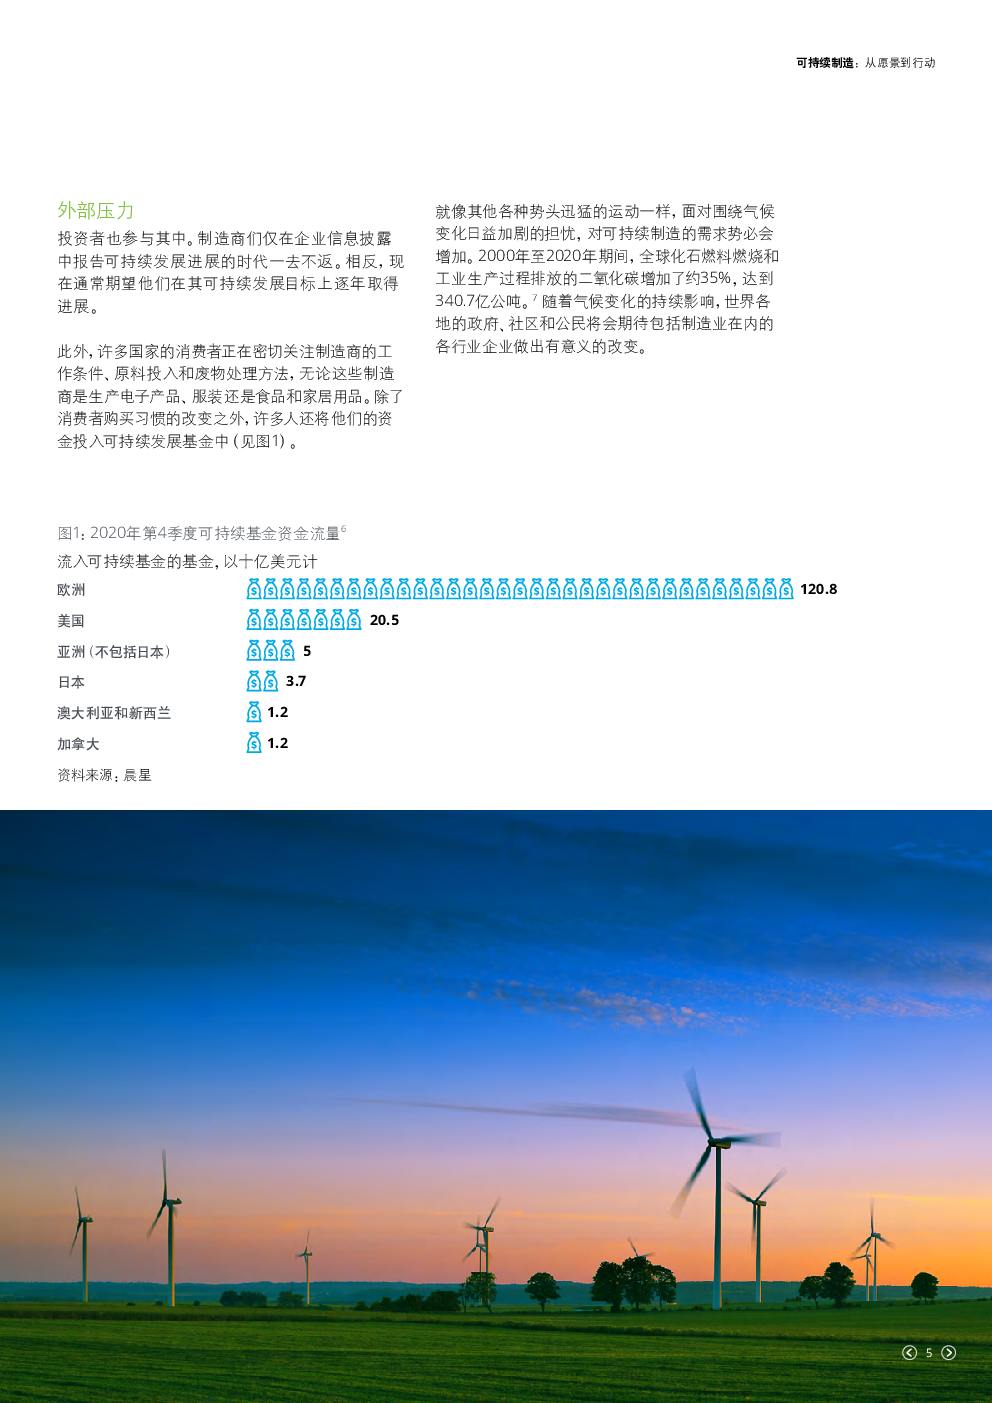The width and height of the screenshot is (992, 1403).
Task: Click first money bag icon in 日本 row
Action: (x=254, y=681)
